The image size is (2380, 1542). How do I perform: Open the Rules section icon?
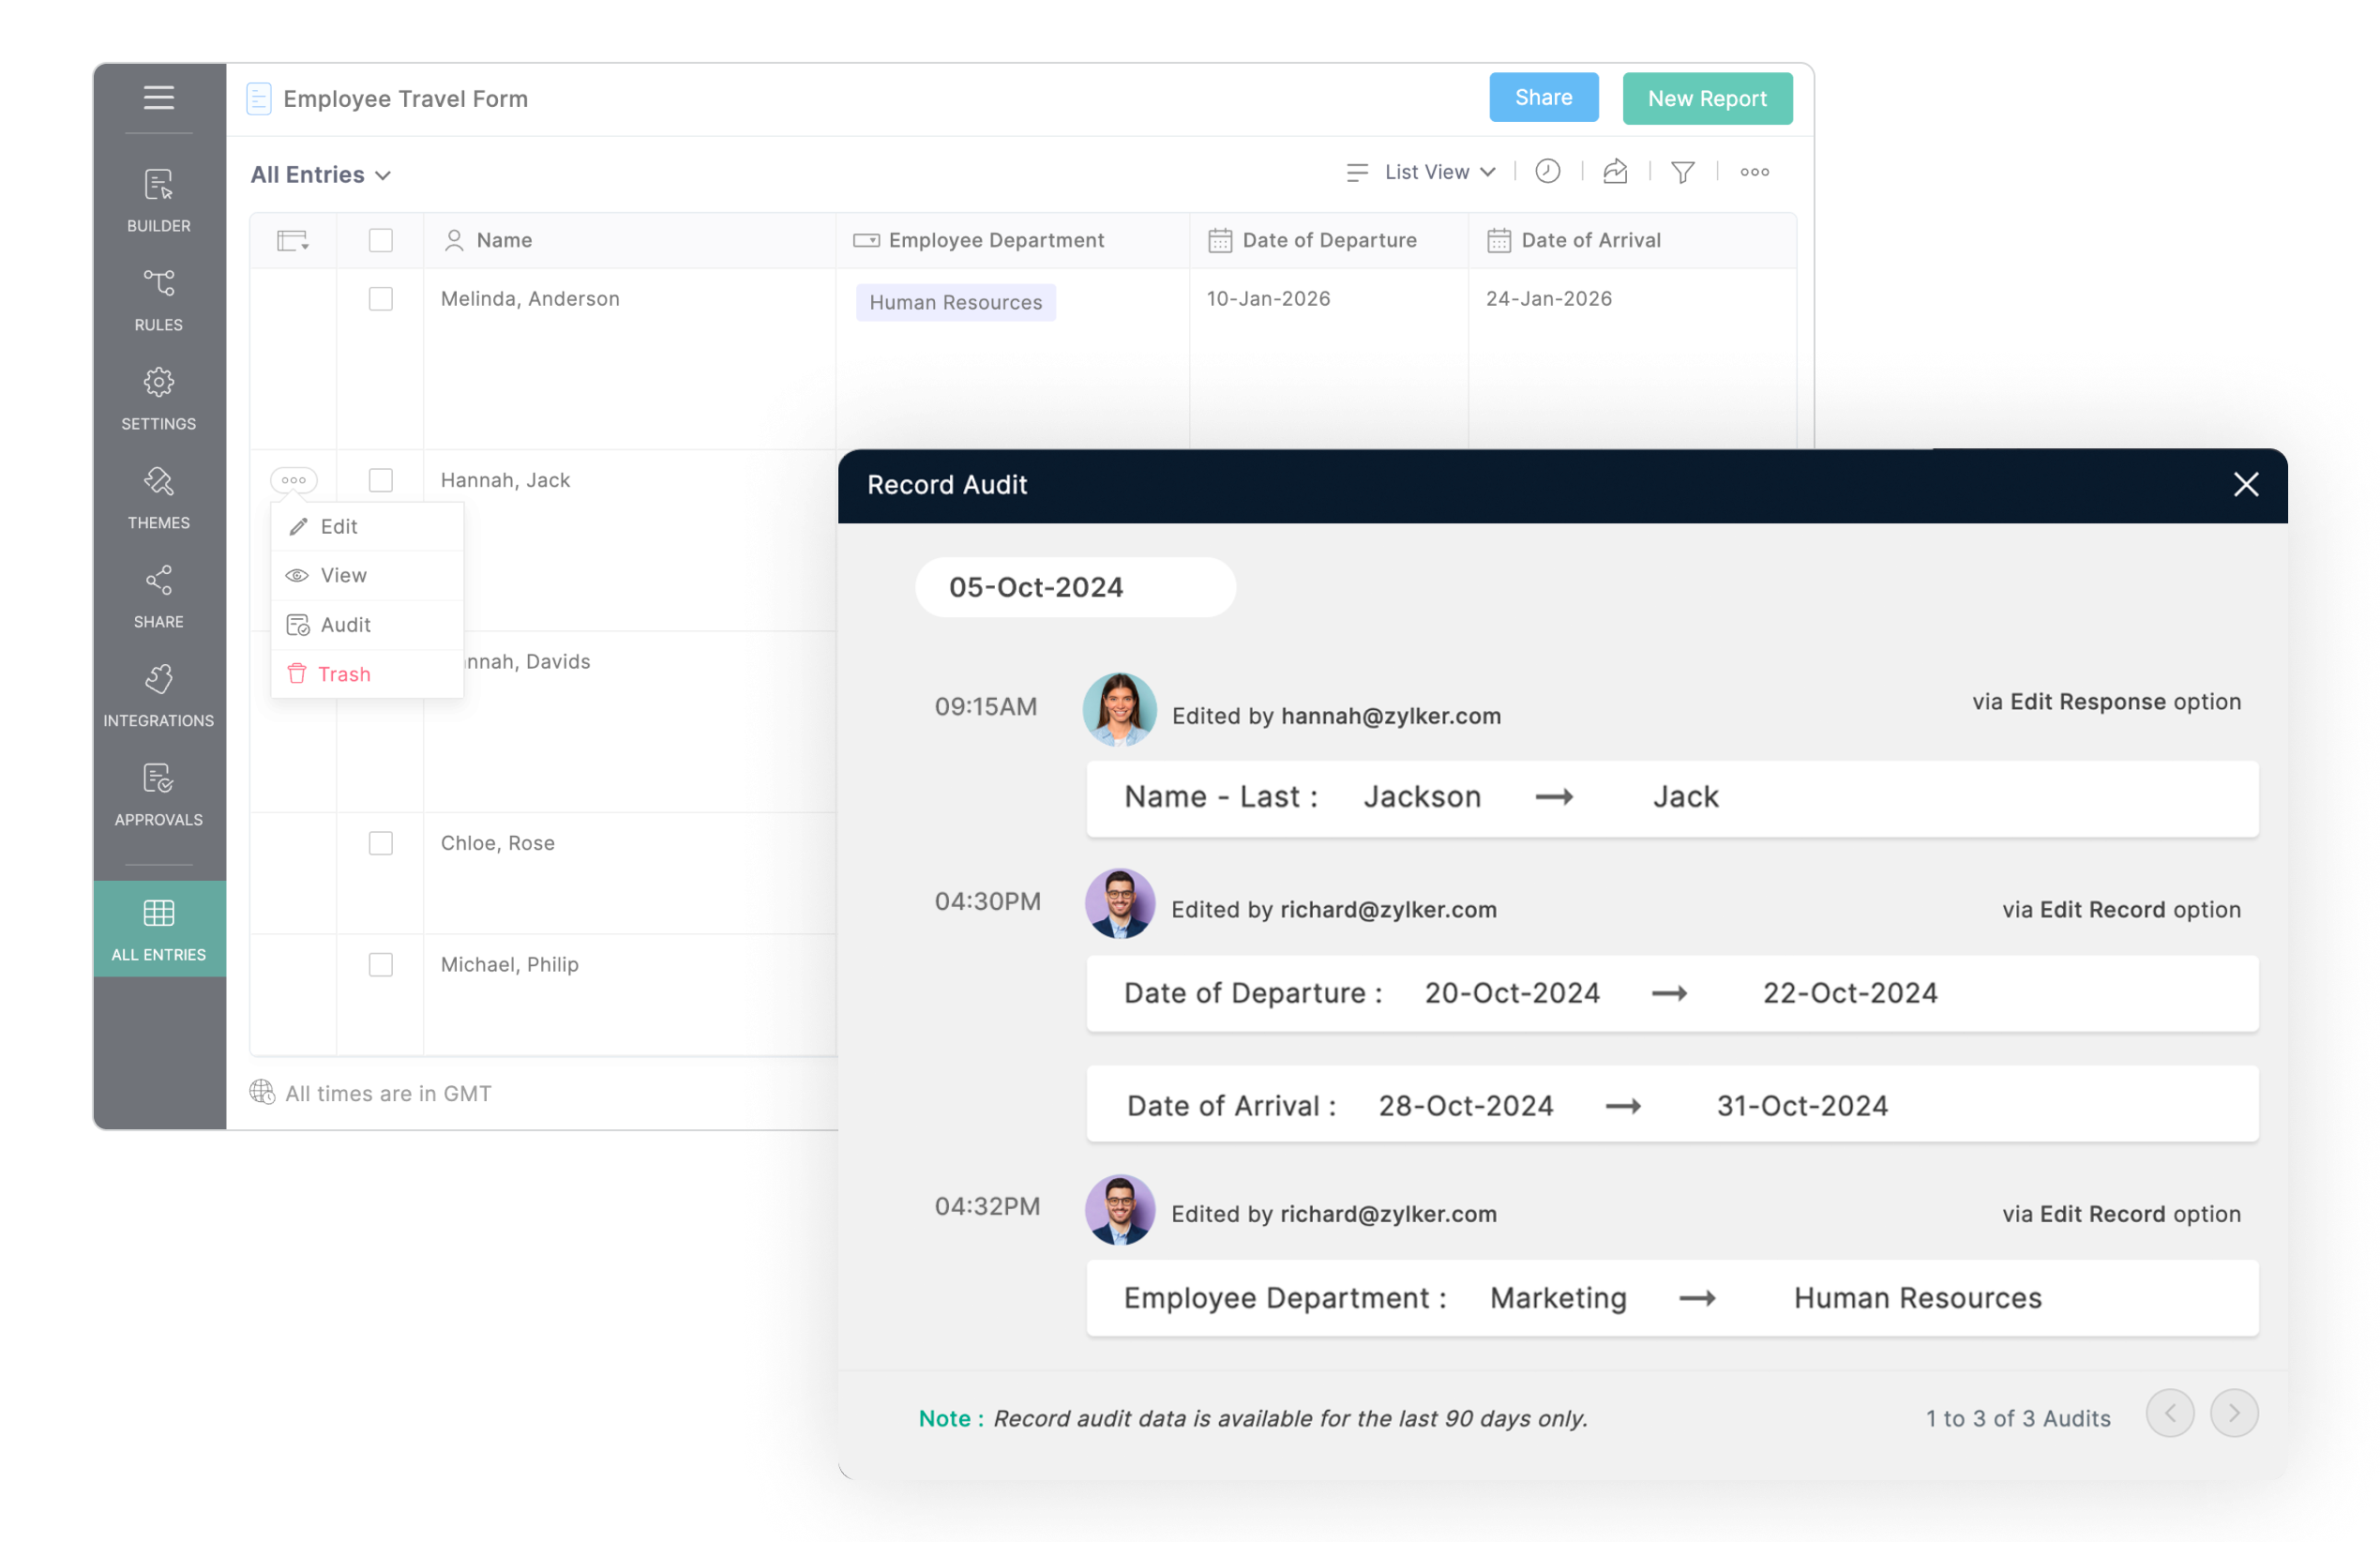tap(158, 284)
